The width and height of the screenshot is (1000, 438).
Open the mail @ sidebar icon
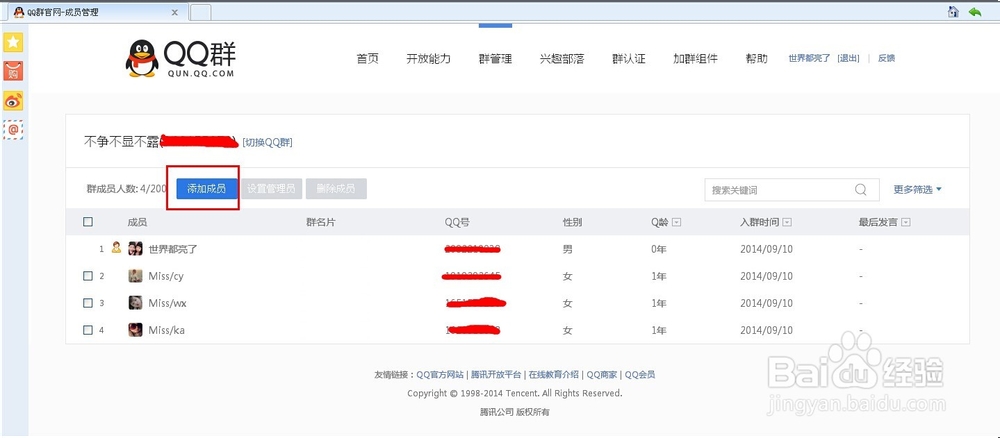[13, 129]
